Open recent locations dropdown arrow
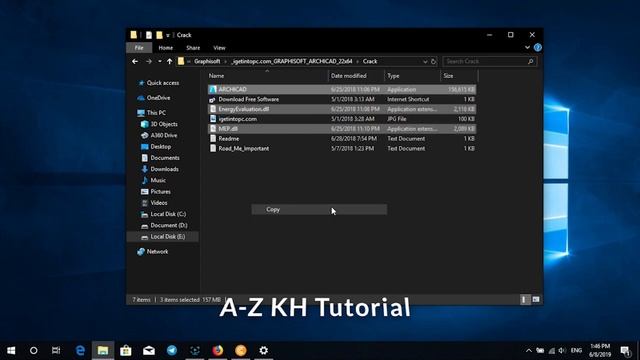Viewport: 640px width, 360px height. tap(160, 61)
